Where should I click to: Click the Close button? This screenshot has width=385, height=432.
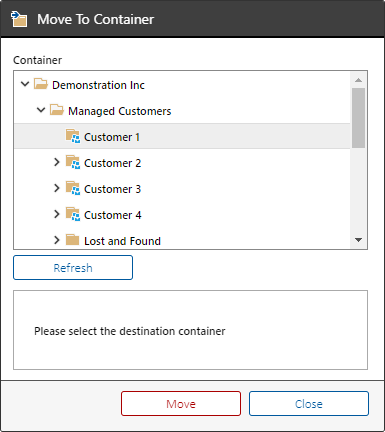click(309, 404)
